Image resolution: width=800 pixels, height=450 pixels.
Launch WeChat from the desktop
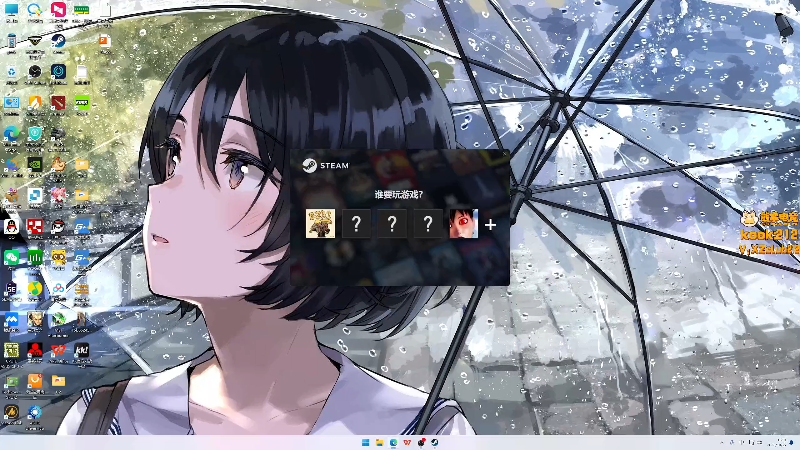(11, 257)
